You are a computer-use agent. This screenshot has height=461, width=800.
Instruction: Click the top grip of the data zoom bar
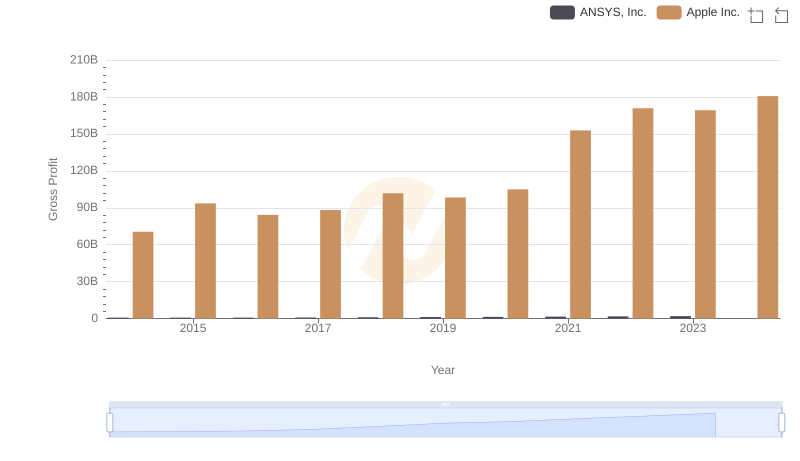click(445, 404)
